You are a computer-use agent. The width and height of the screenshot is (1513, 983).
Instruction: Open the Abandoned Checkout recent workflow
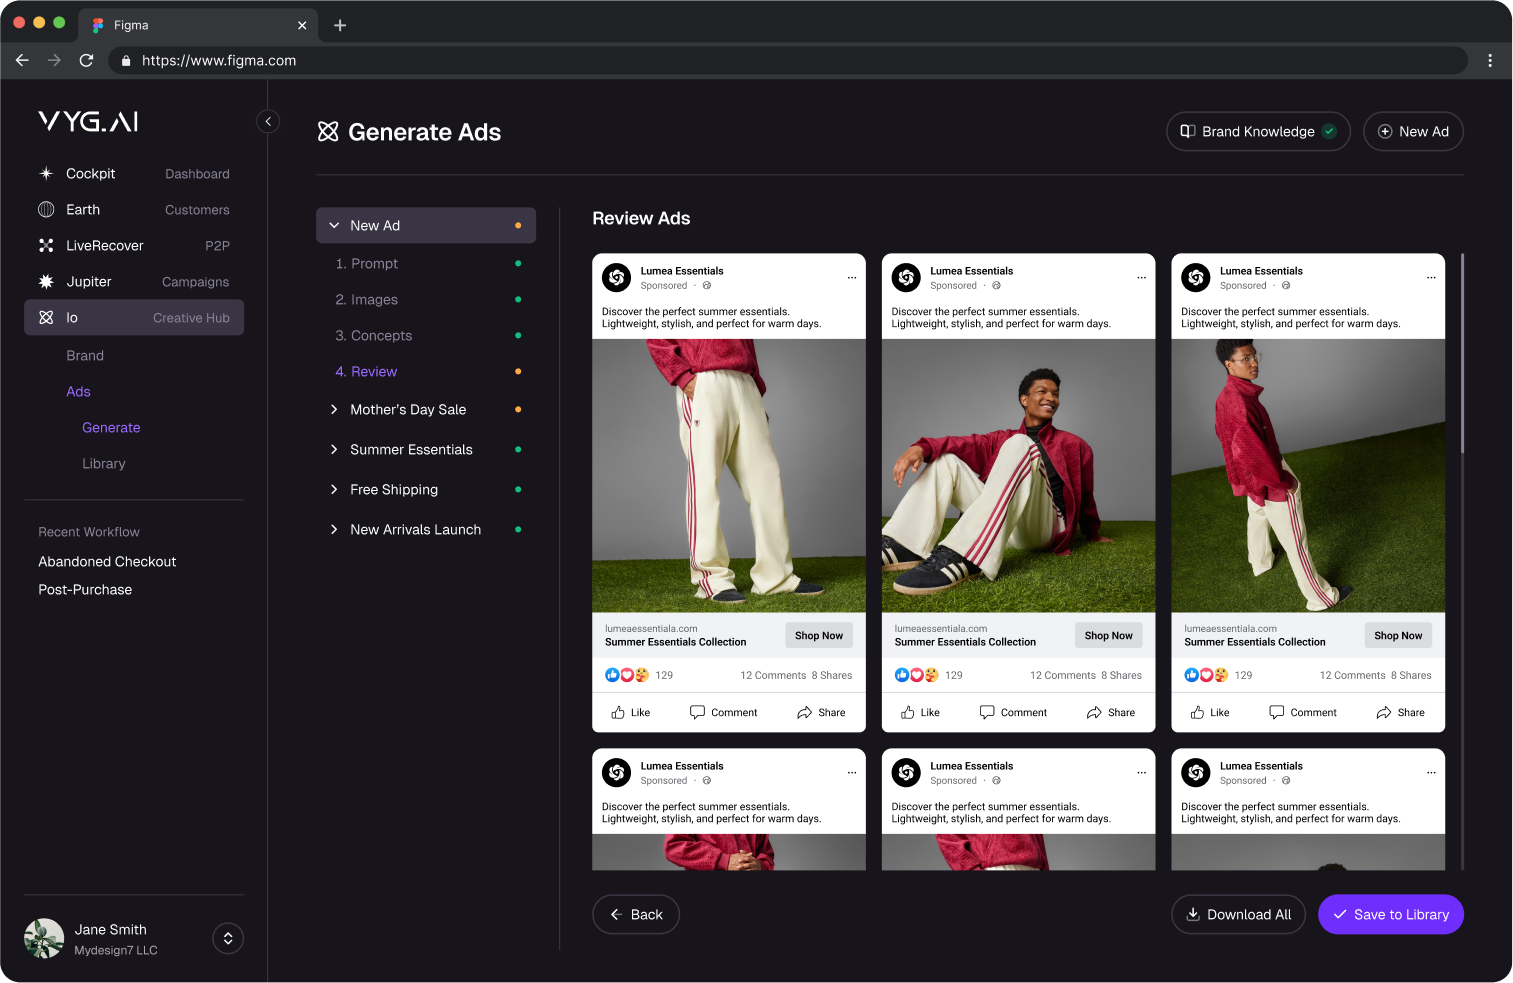click(107, 561)
